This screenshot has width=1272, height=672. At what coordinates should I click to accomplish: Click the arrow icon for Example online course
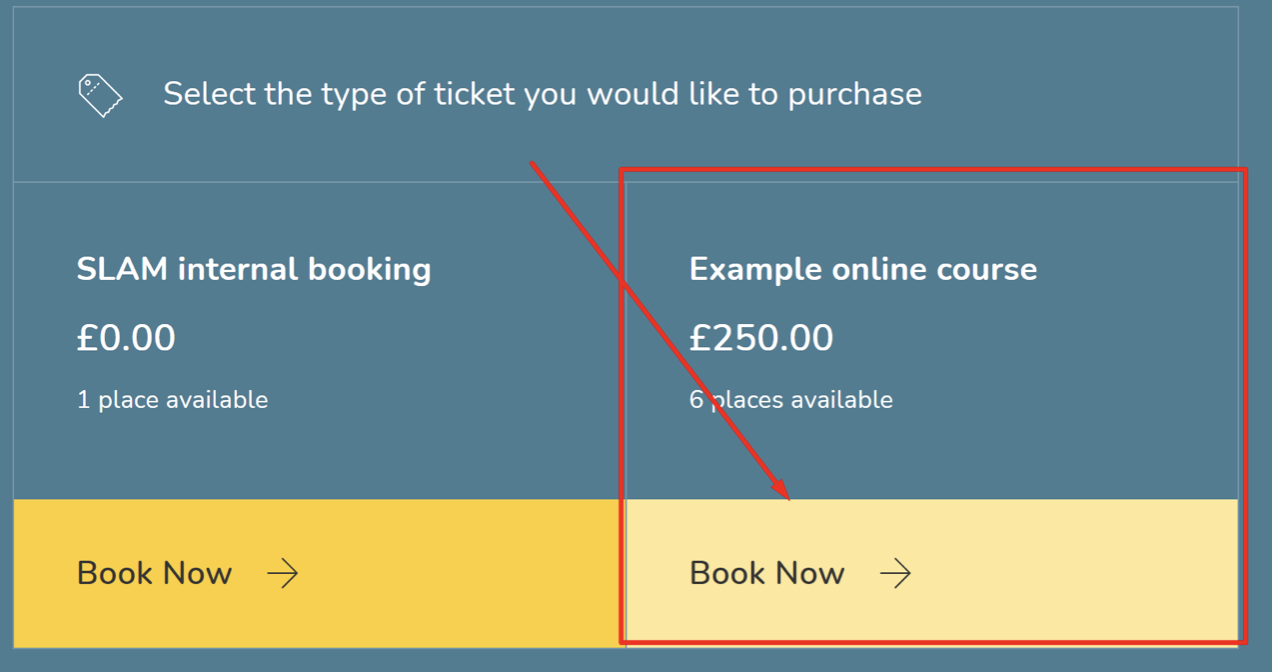coord(895,573)
